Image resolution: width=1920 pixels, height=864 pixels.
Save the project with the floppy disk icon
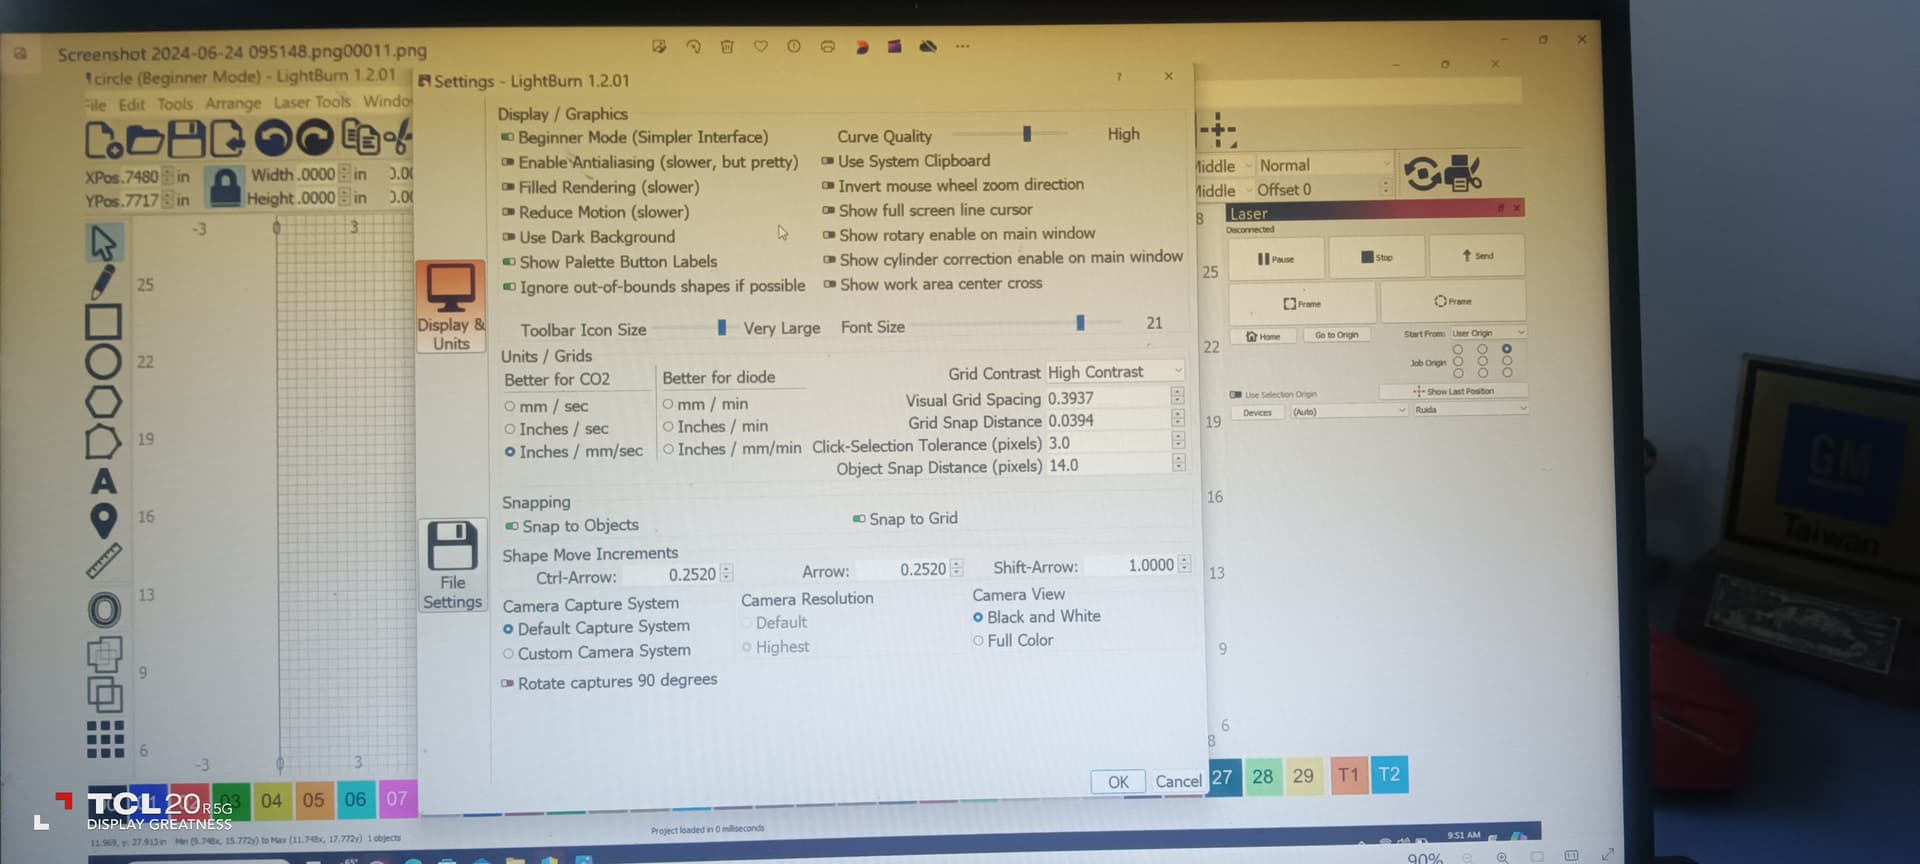coord(186,139)
